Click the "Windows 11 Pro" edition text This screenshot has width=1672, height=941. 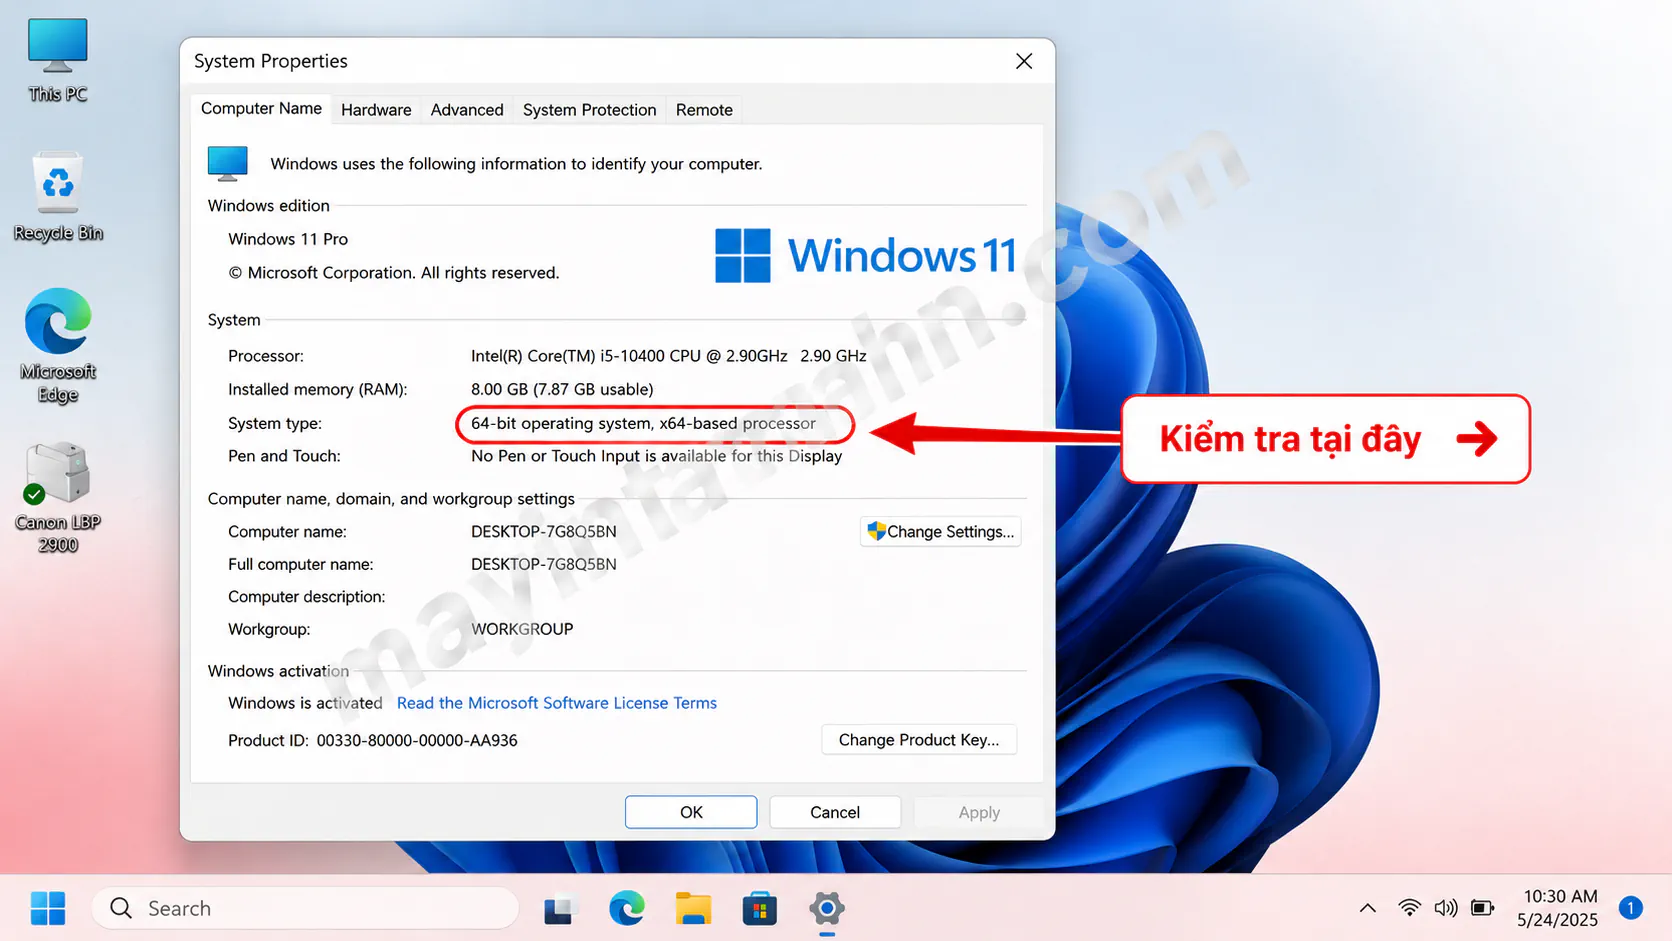point(288,239)
